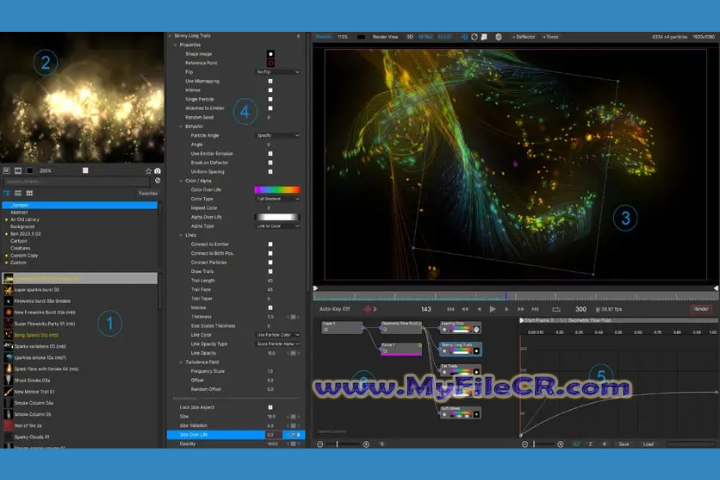The width and height of the screenshot is (720, 480).
Task: Rewind using the double-left arrow
Action: [465, 309]
